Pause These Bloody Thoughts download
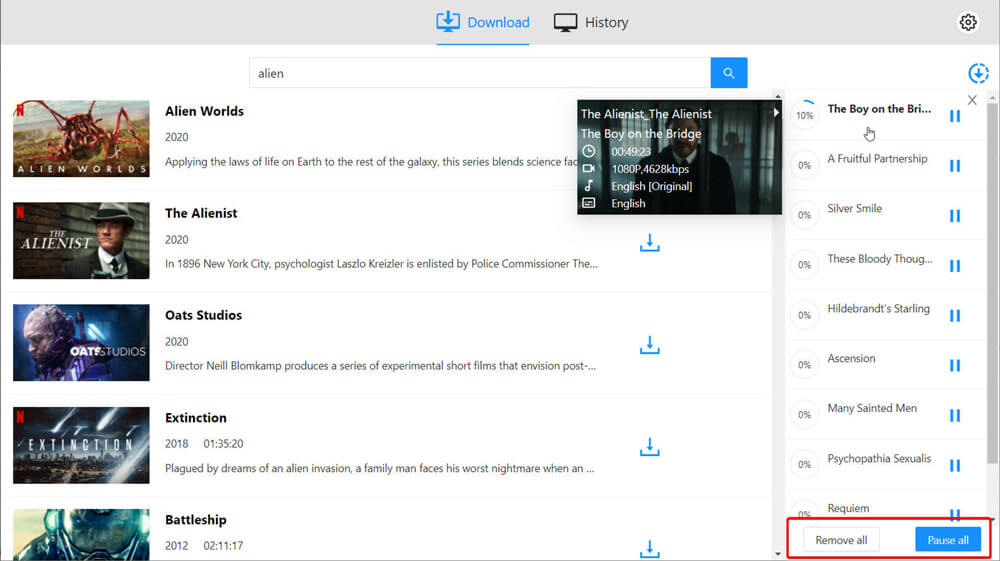1000x561 pixels. [954, 266]
